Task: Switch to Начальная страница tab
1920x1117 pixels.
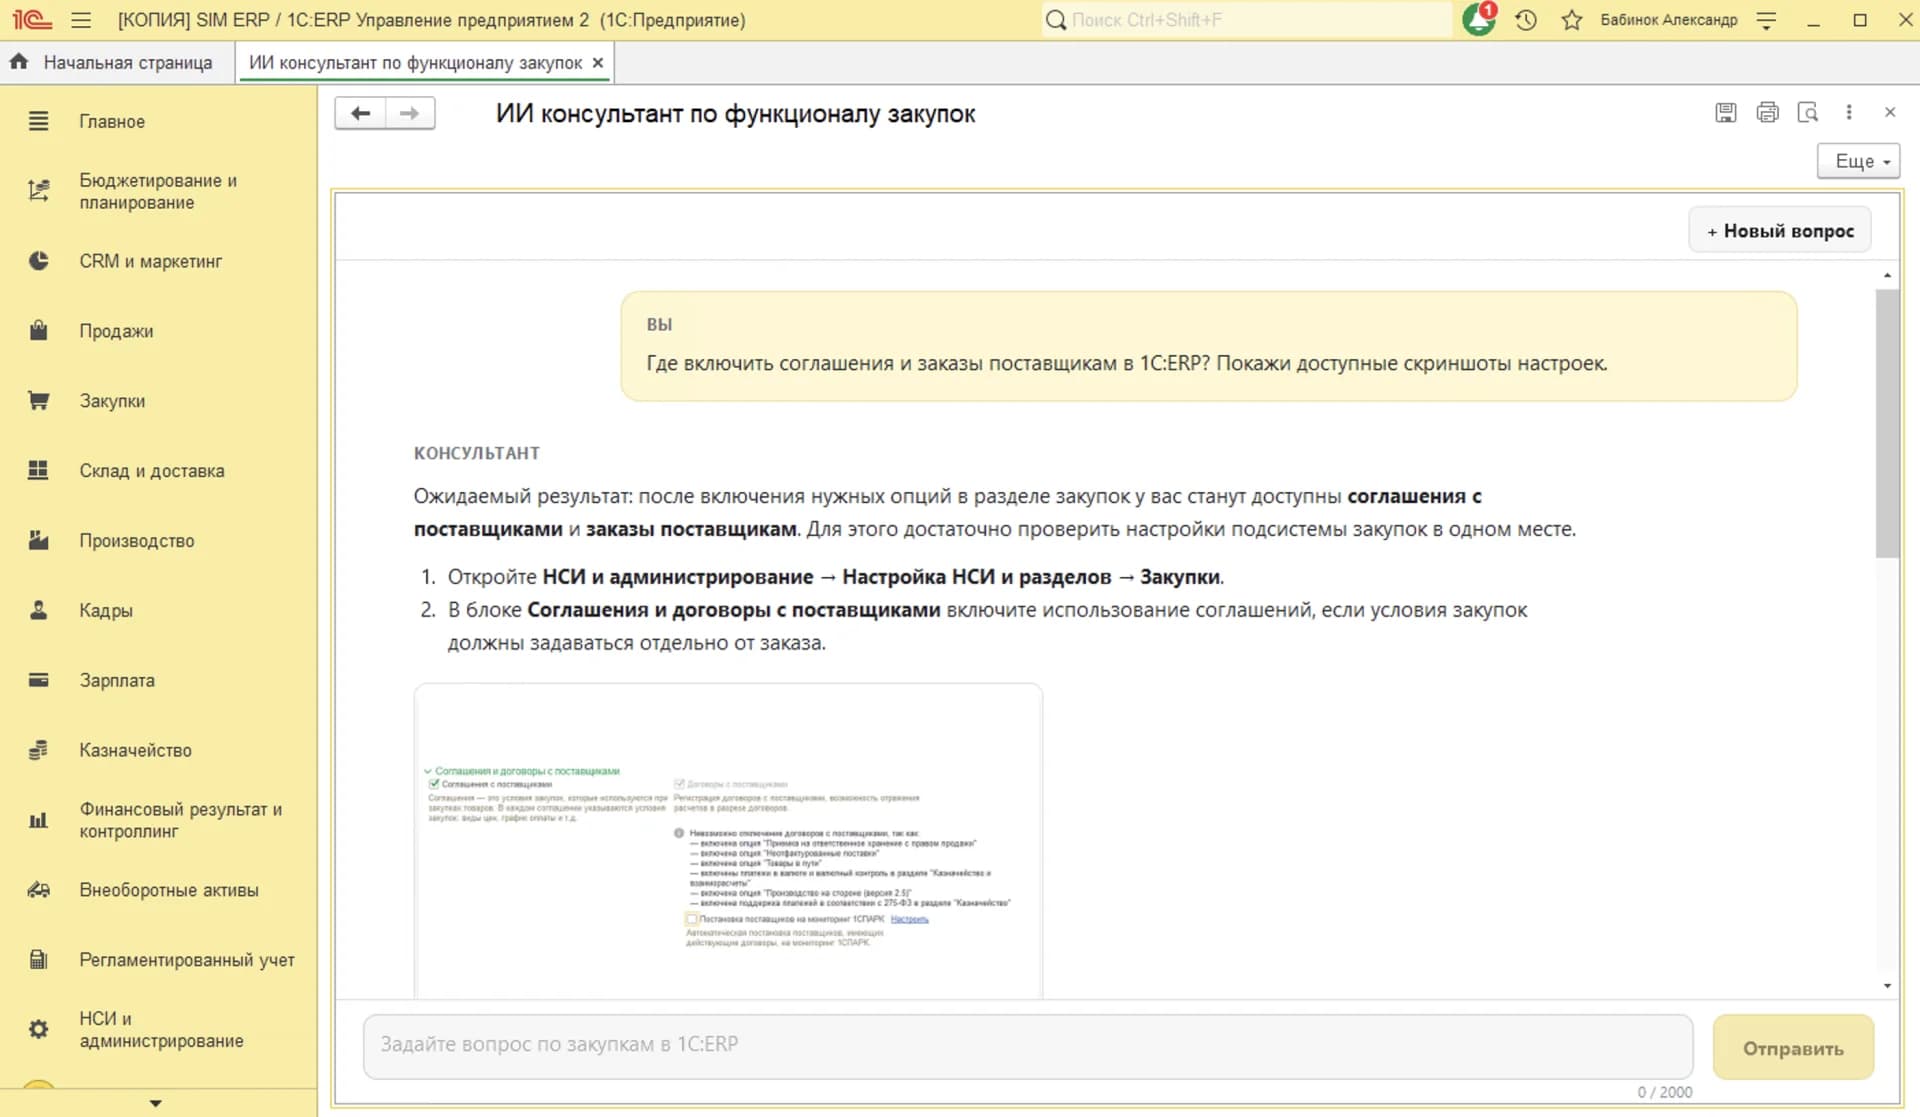Action: (x=117, y=62)
